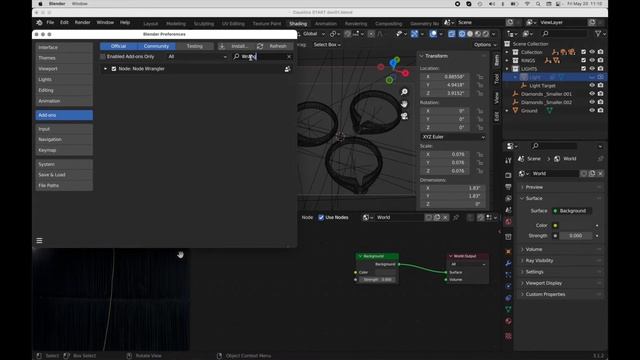640x360 pixels.
Task: Select rendered viewport shading
Action: point(485,34)
